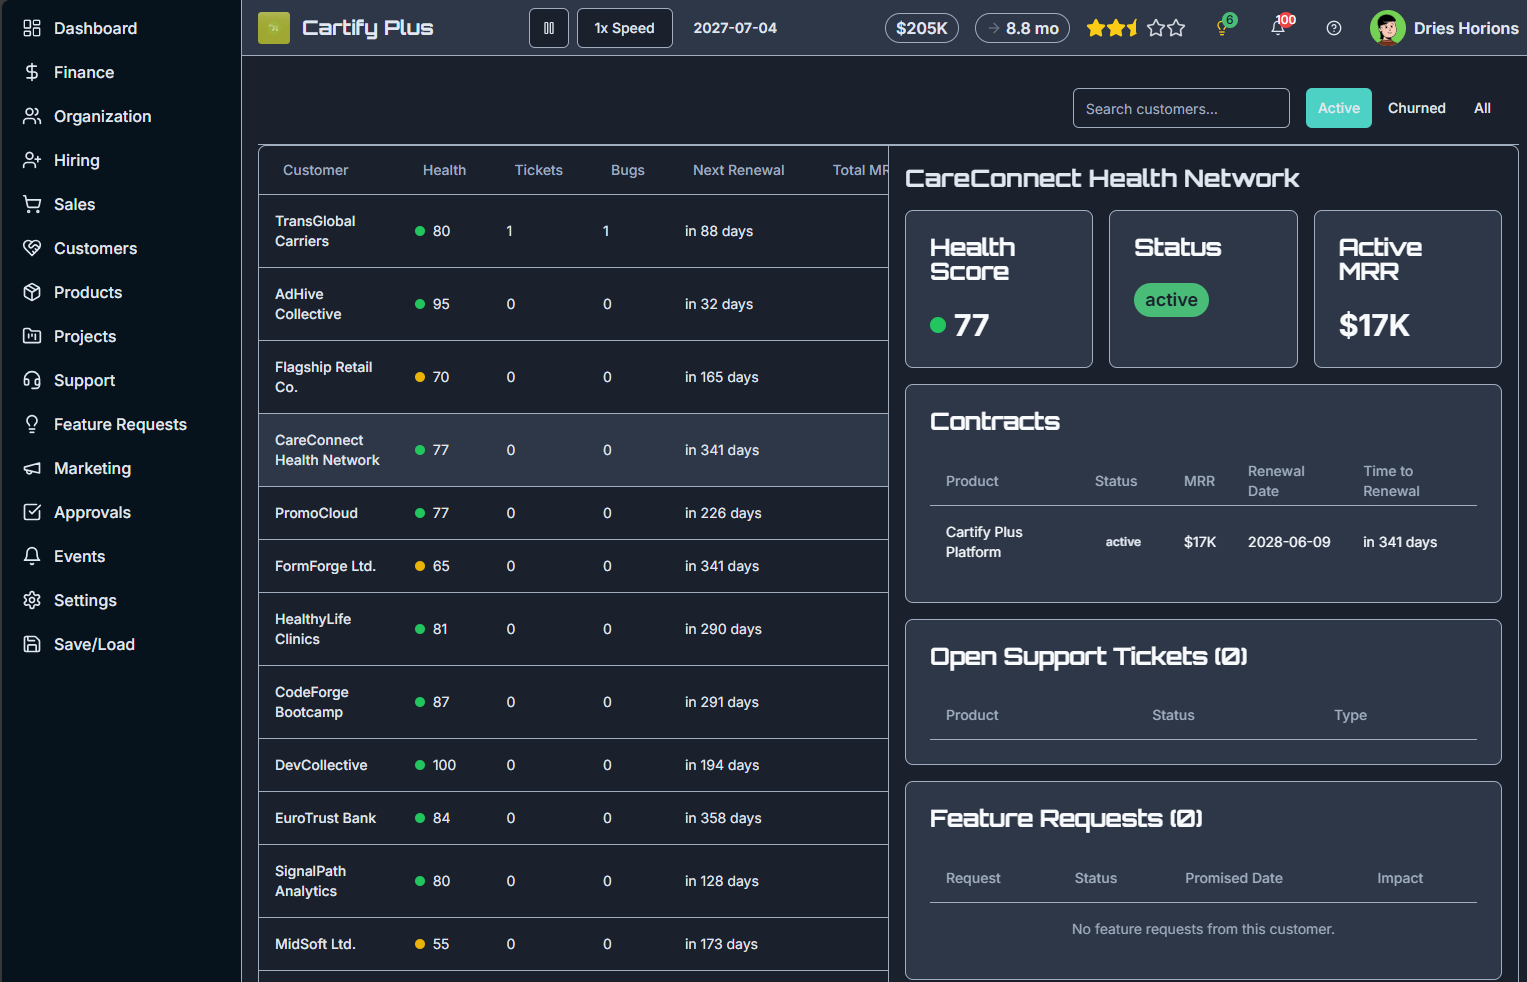Click the Marketing megaphone icon
This screenshot has width=1527, height=982.
(32, 468)
